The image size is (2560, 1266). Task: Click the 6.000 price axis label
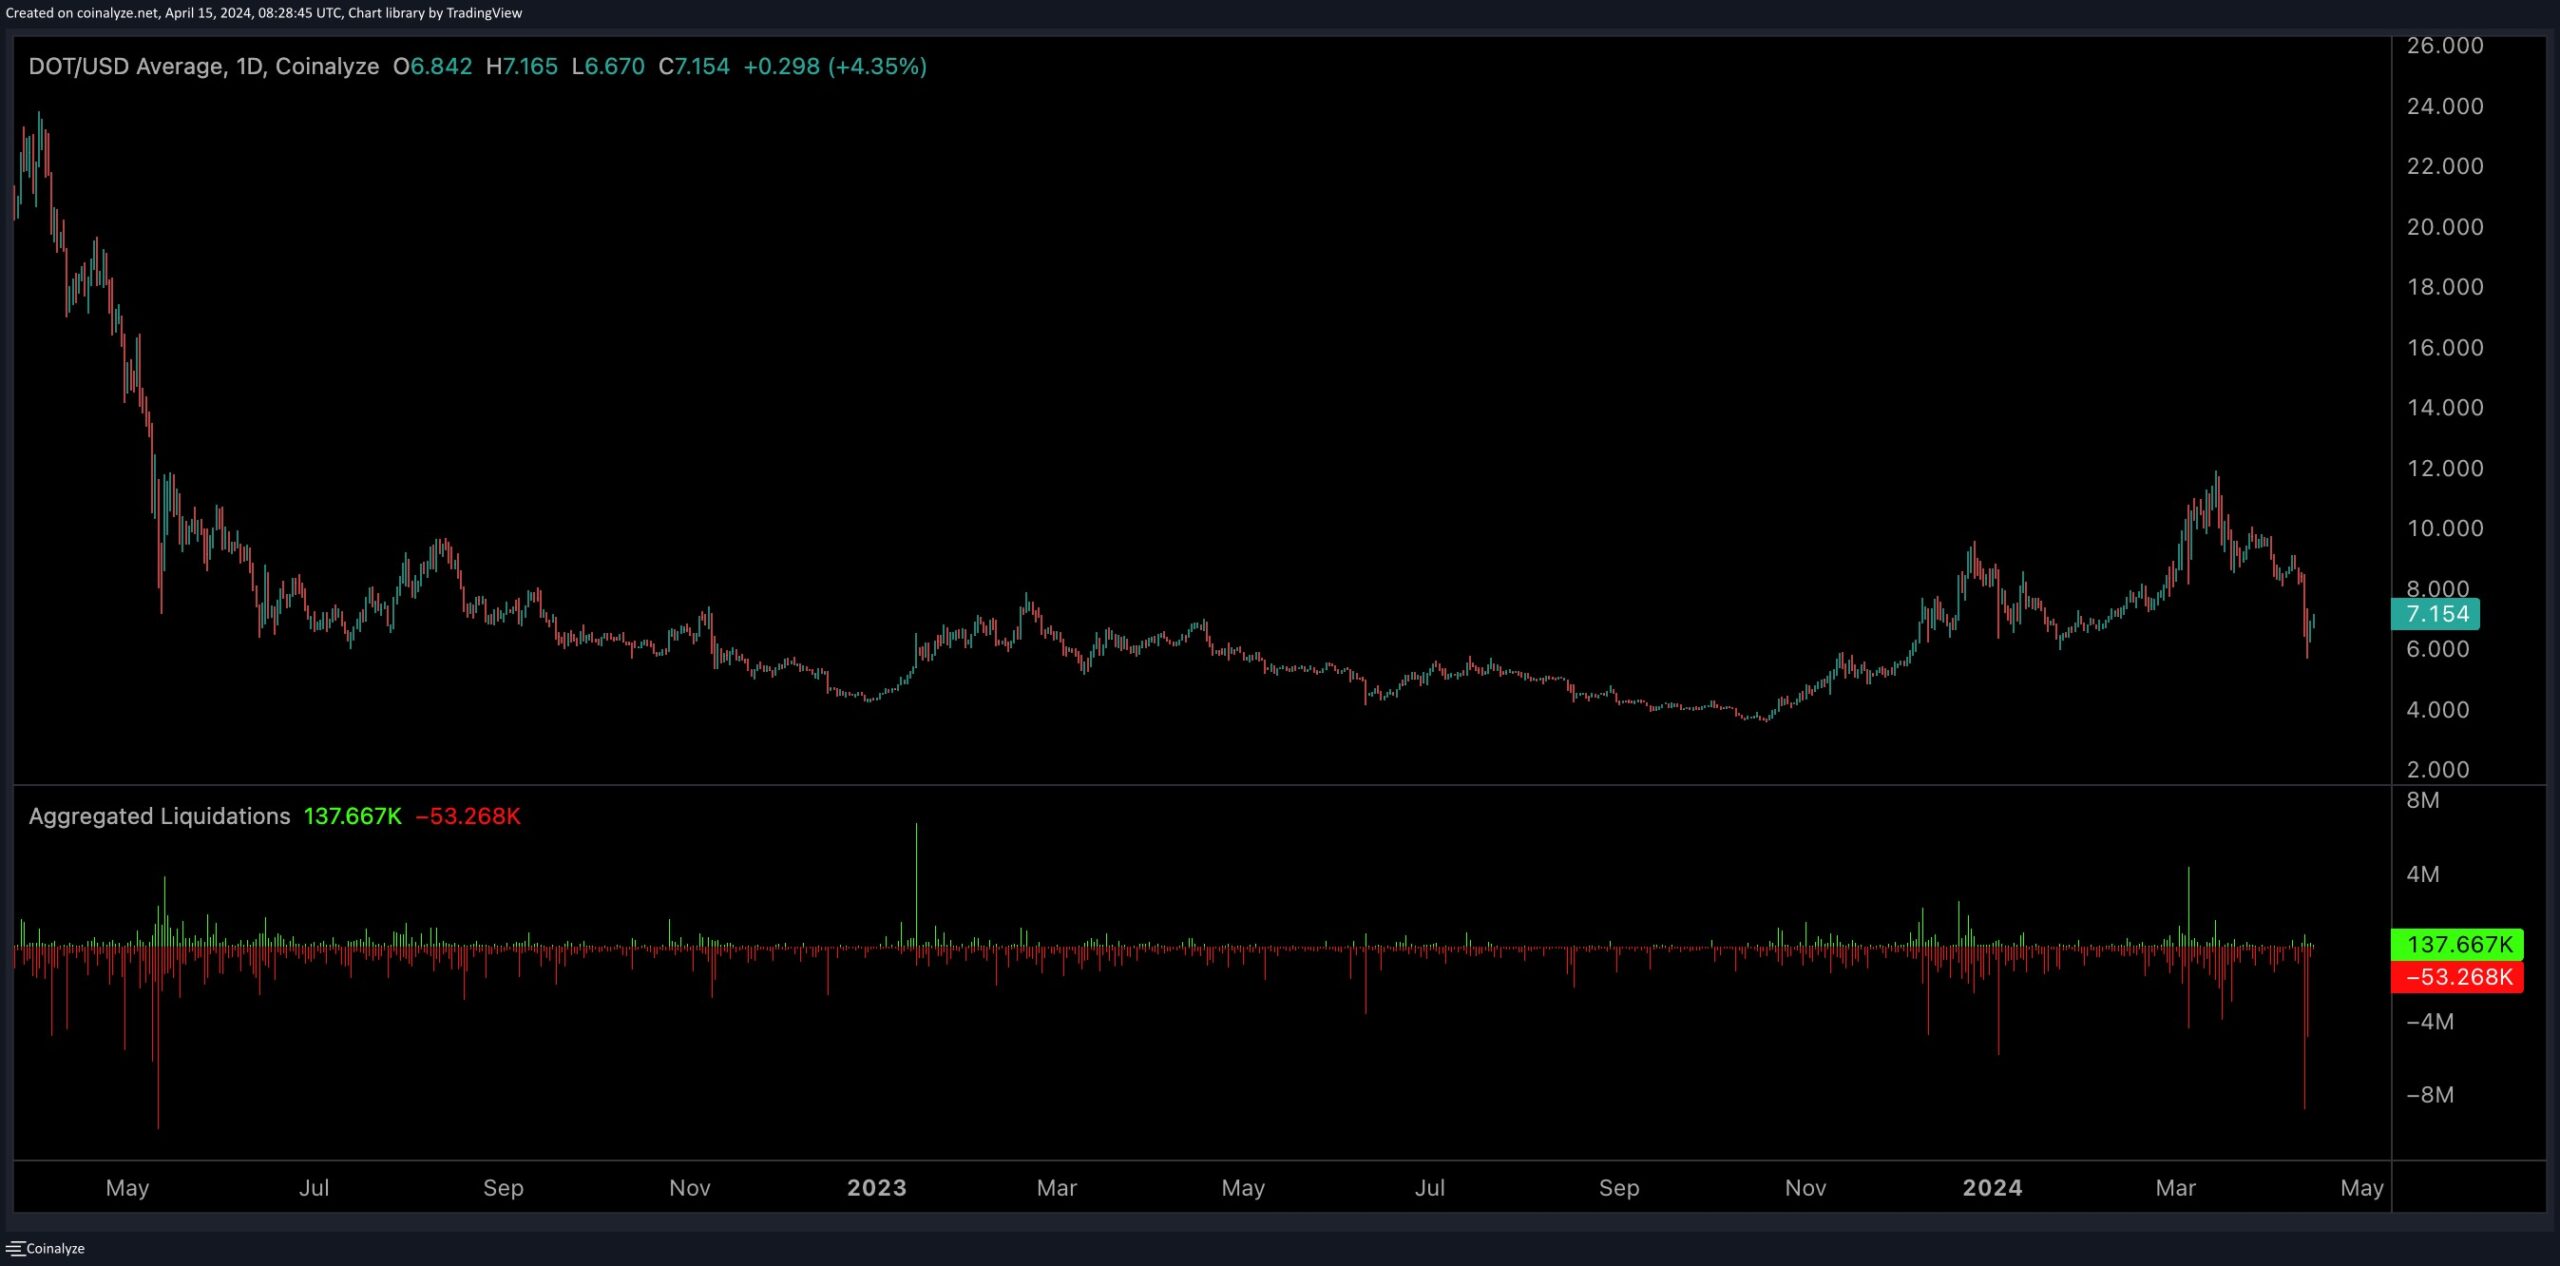[x=2438, y=650]
